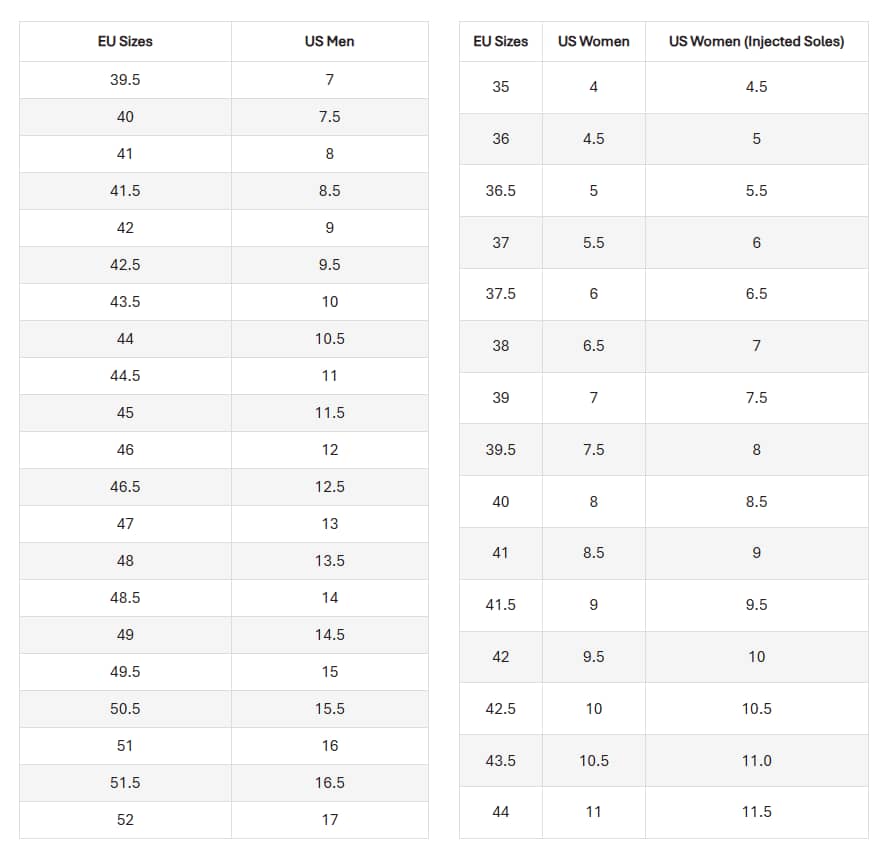The image size is (886, 863).
Task: Click the EU 48.5 size cell
Action: click(x=125, y=598)
